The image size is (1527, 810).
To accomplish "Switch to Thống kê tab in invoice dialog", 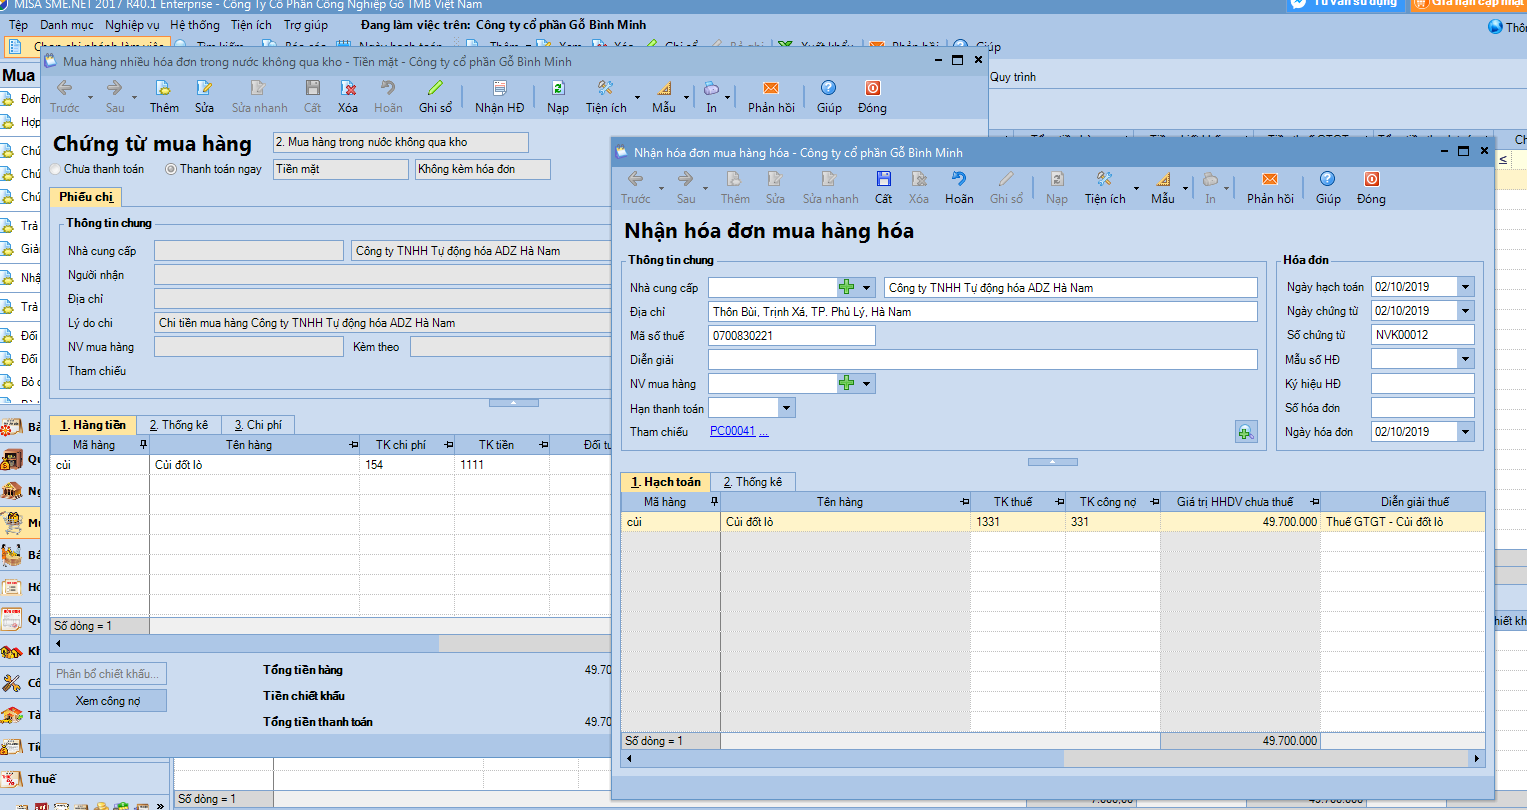I will coord(753,482).
